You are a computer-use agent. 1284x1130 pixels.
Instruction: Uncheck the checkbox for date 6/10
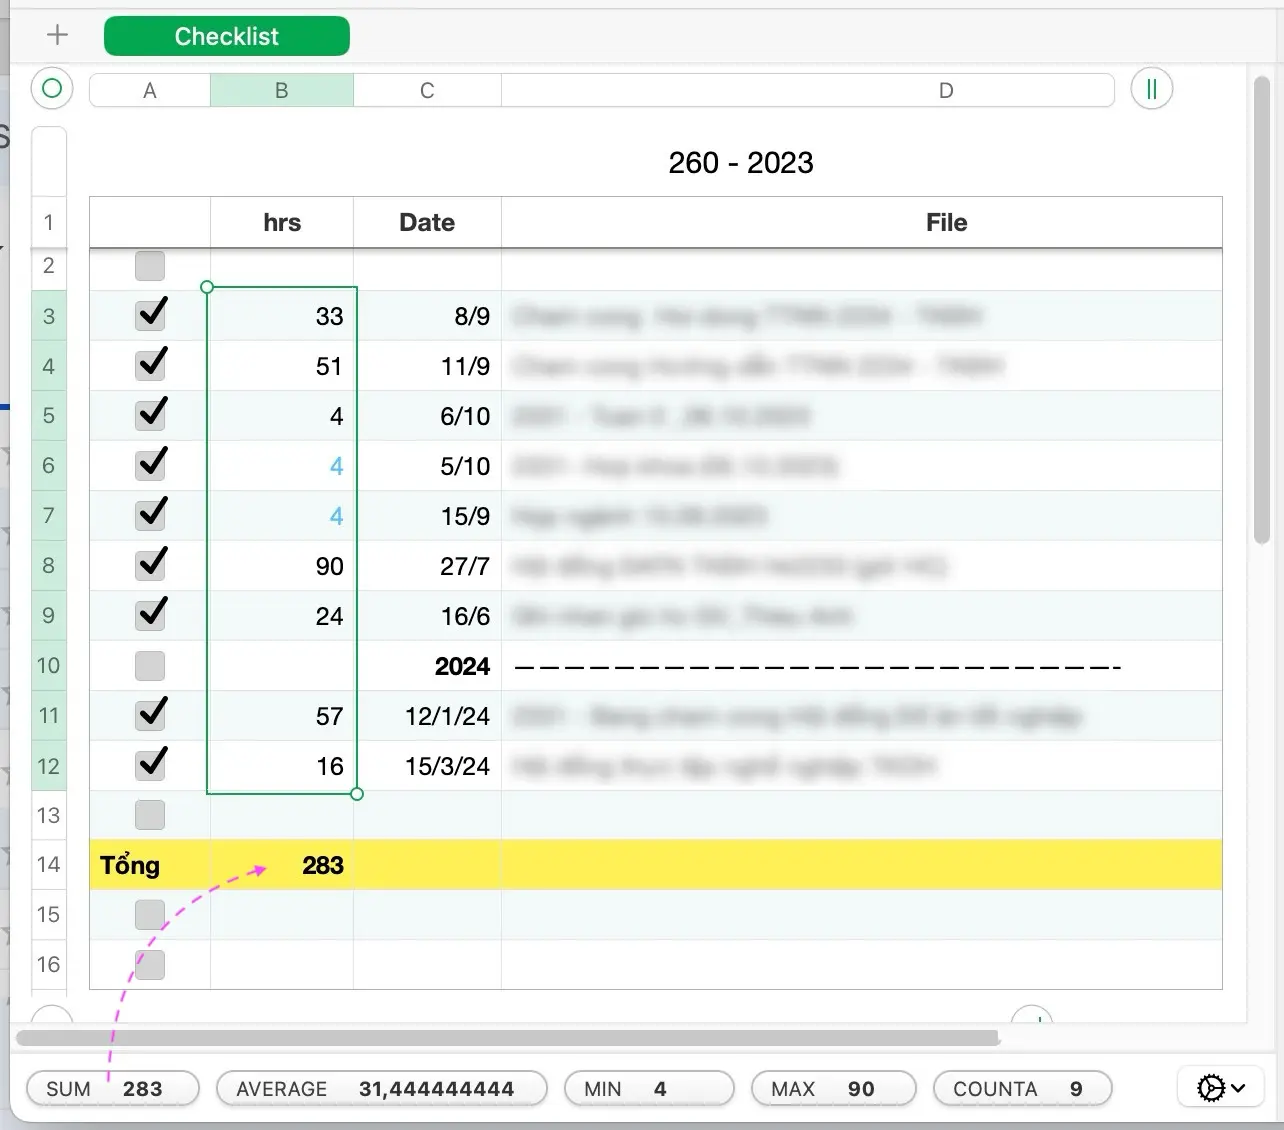(x=151, y=414)
